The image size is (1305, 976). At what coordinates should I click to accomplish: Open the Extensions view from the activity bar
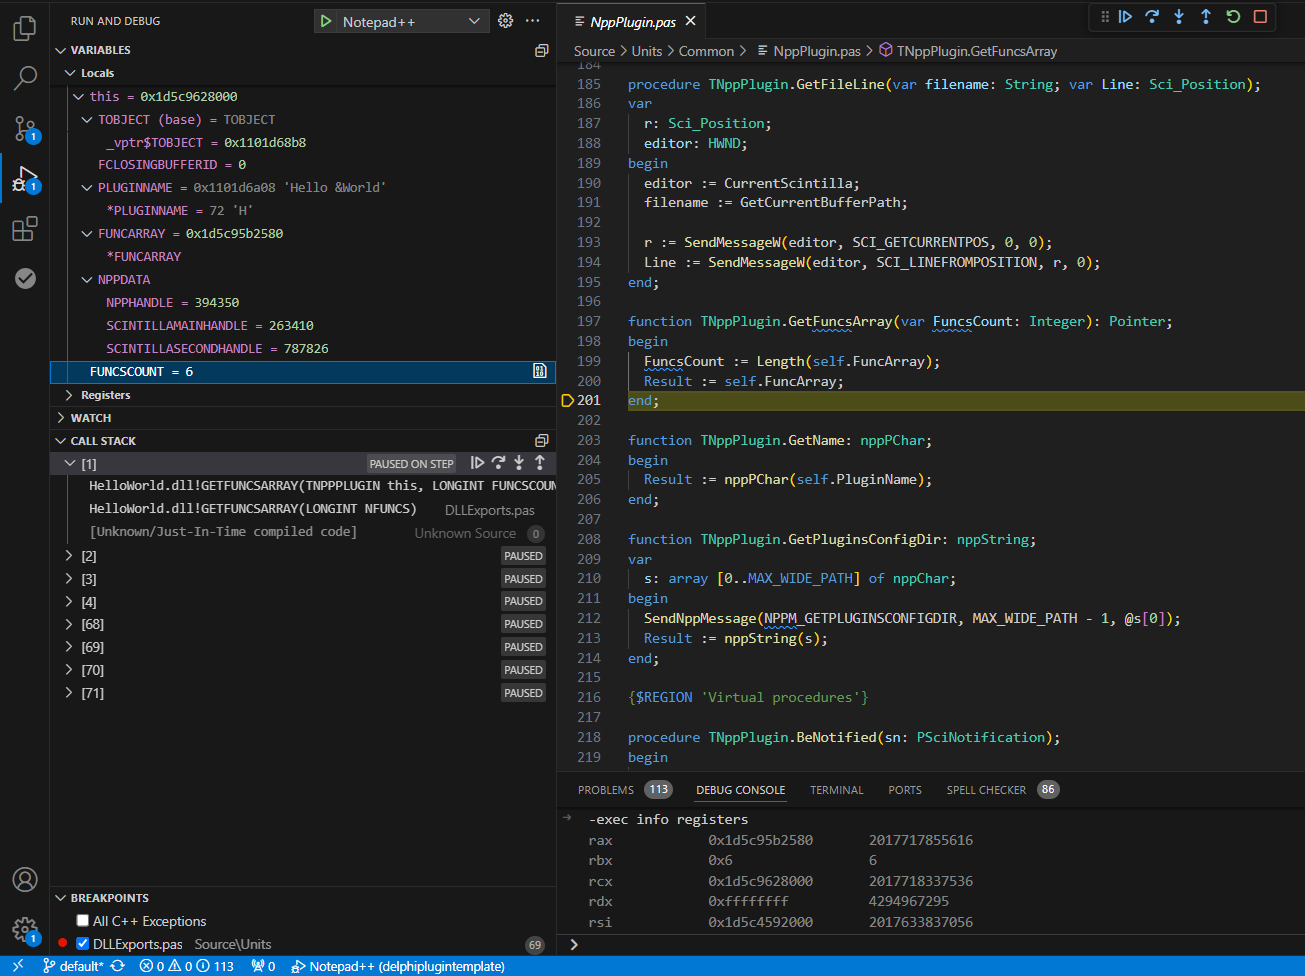point(23,229)
